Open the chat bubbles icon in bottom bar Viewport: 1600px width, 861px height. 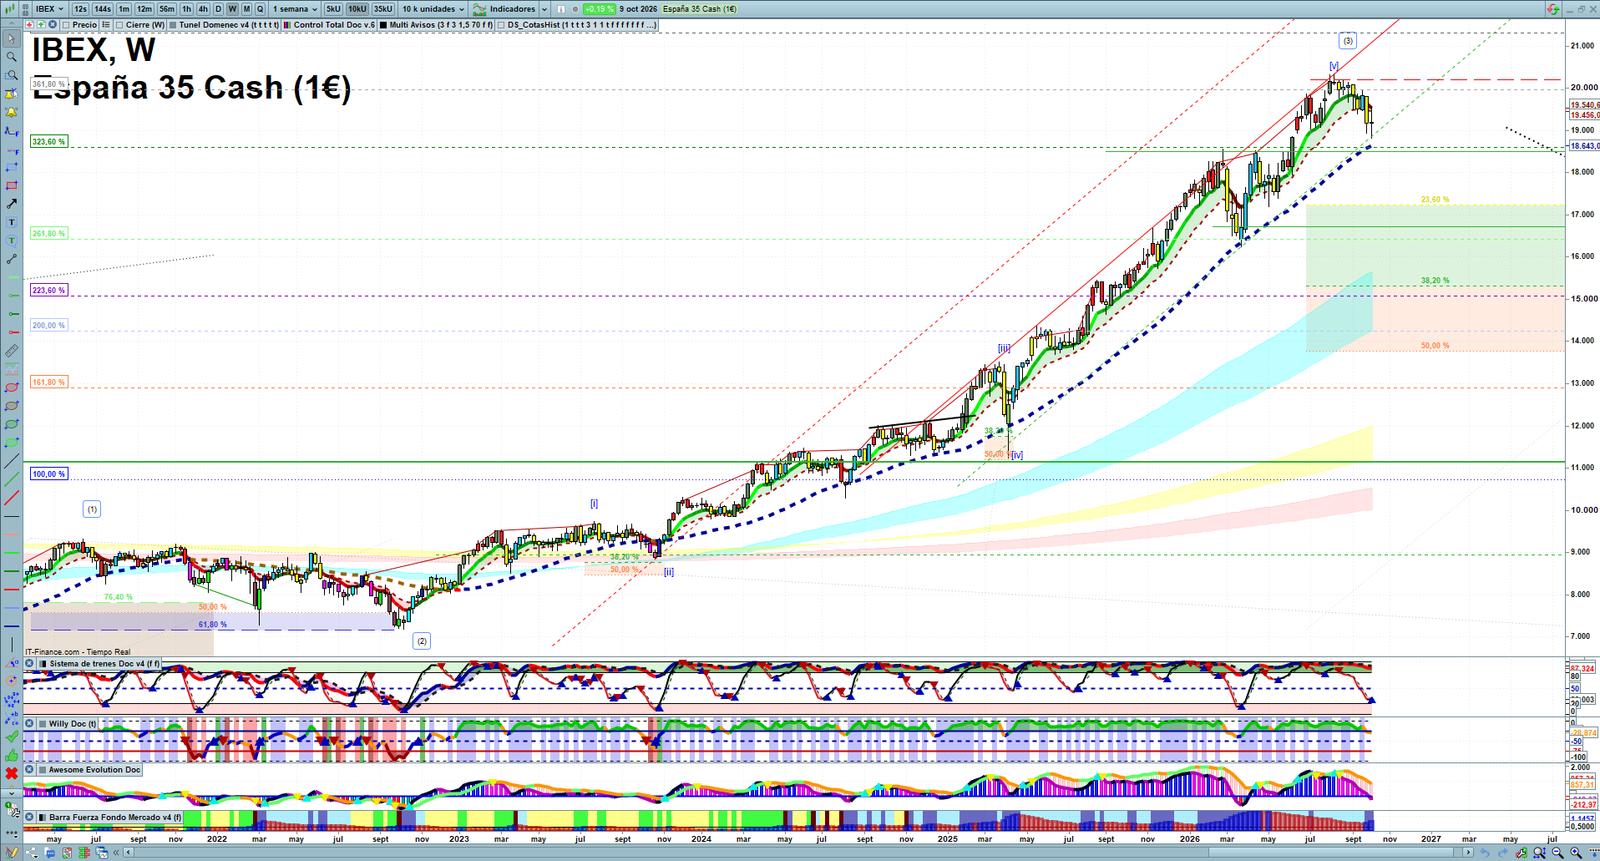tap(49, 853)
